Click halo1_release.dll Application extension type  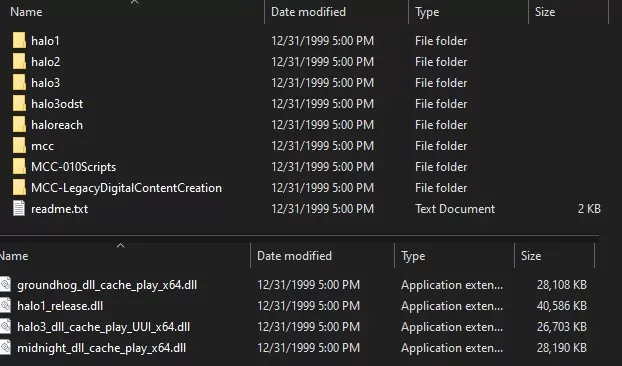[452, 306]
